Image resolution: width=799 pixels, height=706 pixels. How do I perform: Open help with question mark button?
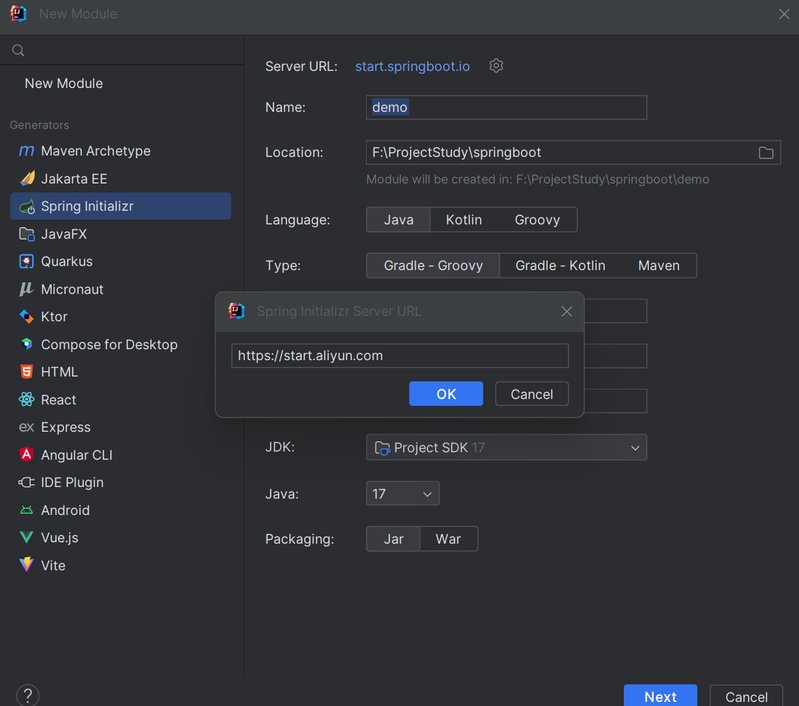[x=28, y=695]
